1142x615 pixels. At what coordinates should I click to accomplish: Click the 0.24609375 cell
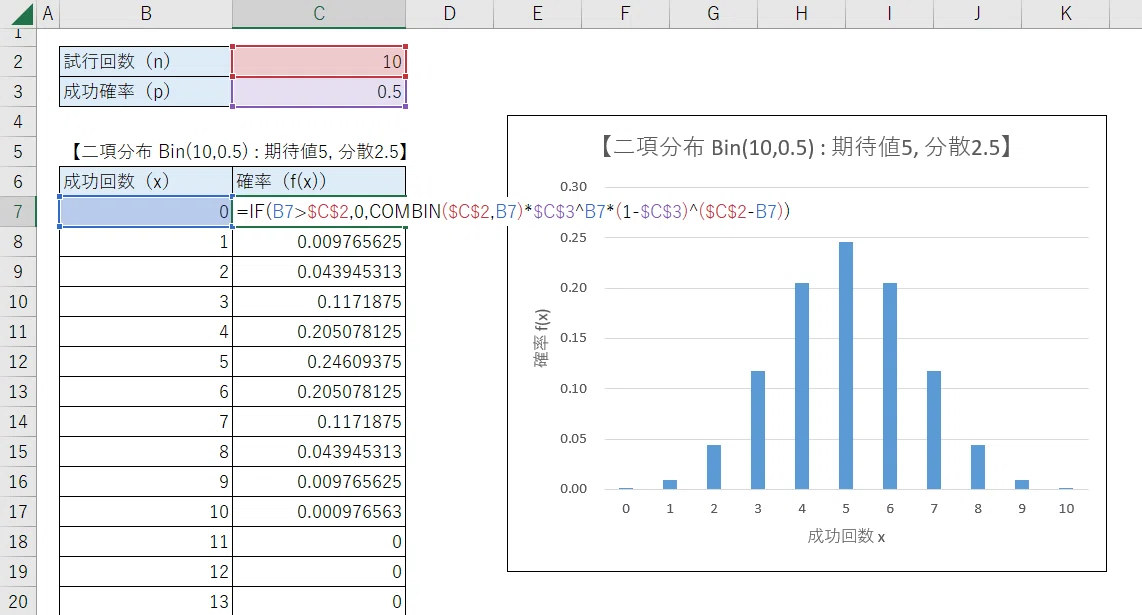319,362
